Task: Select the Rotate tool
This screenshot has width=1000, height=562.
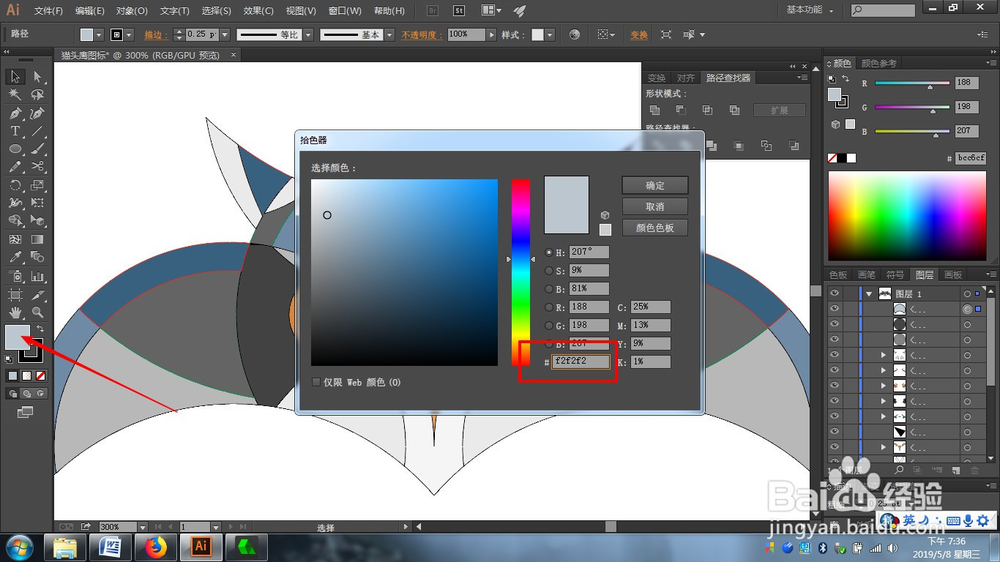Action: tap(15, 185)
